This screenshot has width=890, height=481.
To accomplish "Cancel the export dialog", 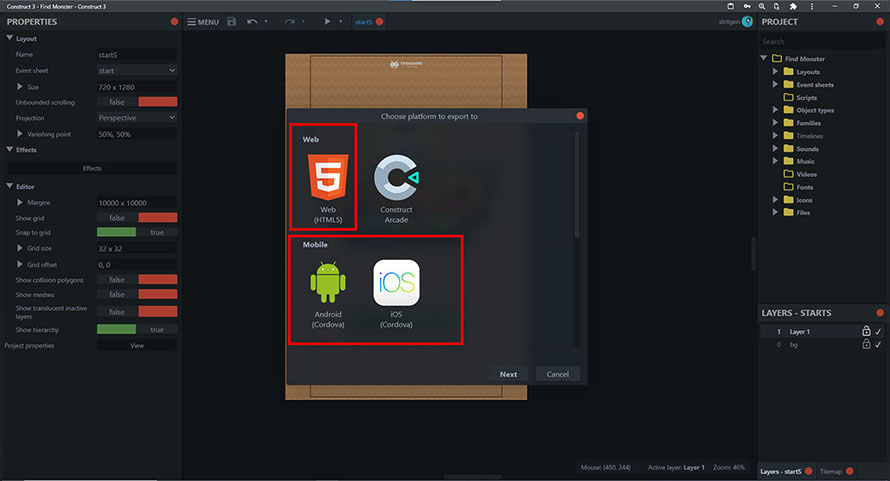I will coord(557,374).
